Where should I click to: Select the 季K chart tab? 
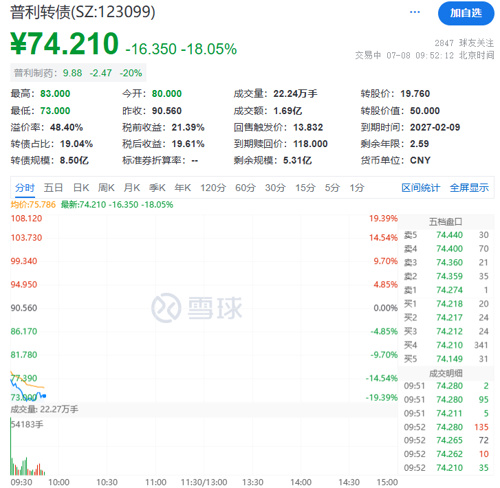(157, 188)
